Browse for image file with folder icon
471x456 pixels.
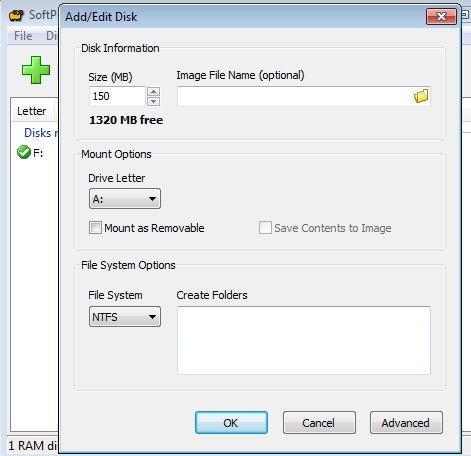click(x=421, y=96)
